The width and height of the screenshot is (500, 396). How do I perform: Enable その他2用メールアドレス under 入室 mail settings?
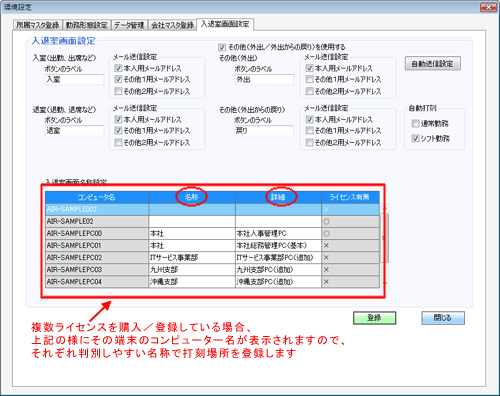[118, 91]
